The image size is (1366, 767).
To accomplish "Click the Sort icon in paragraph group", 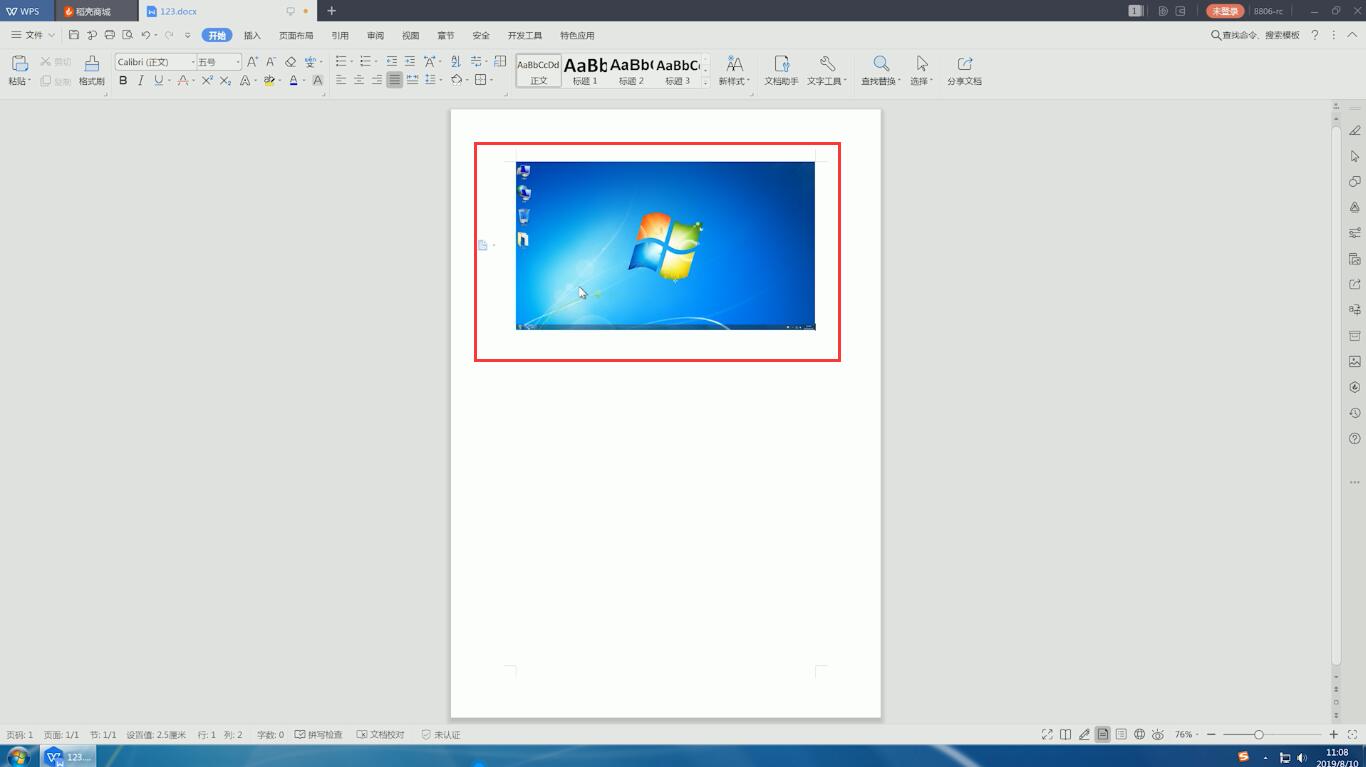I will pyautogui.click(x=456, y=62).
